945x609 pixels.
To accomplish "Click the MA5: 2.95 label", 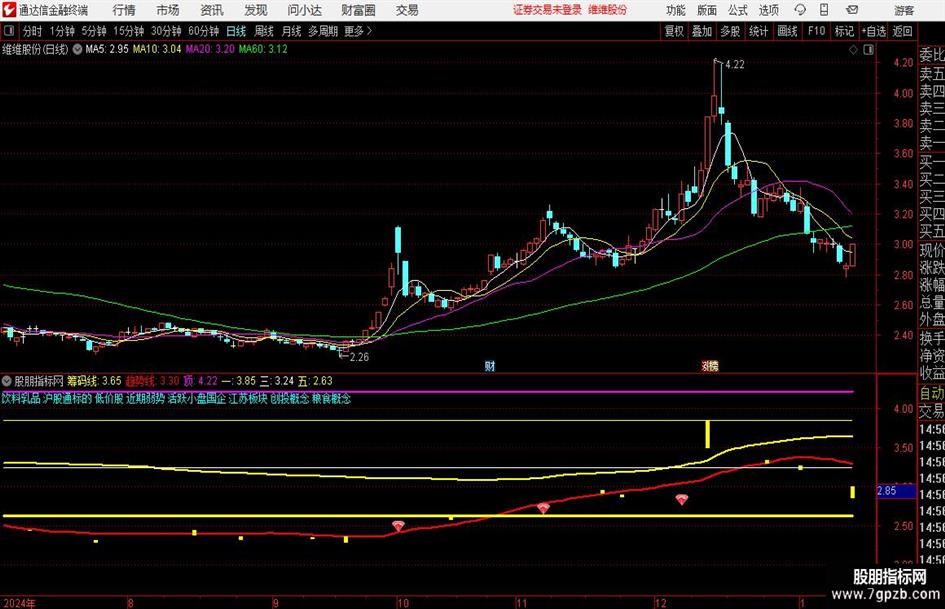I will 107,49.
